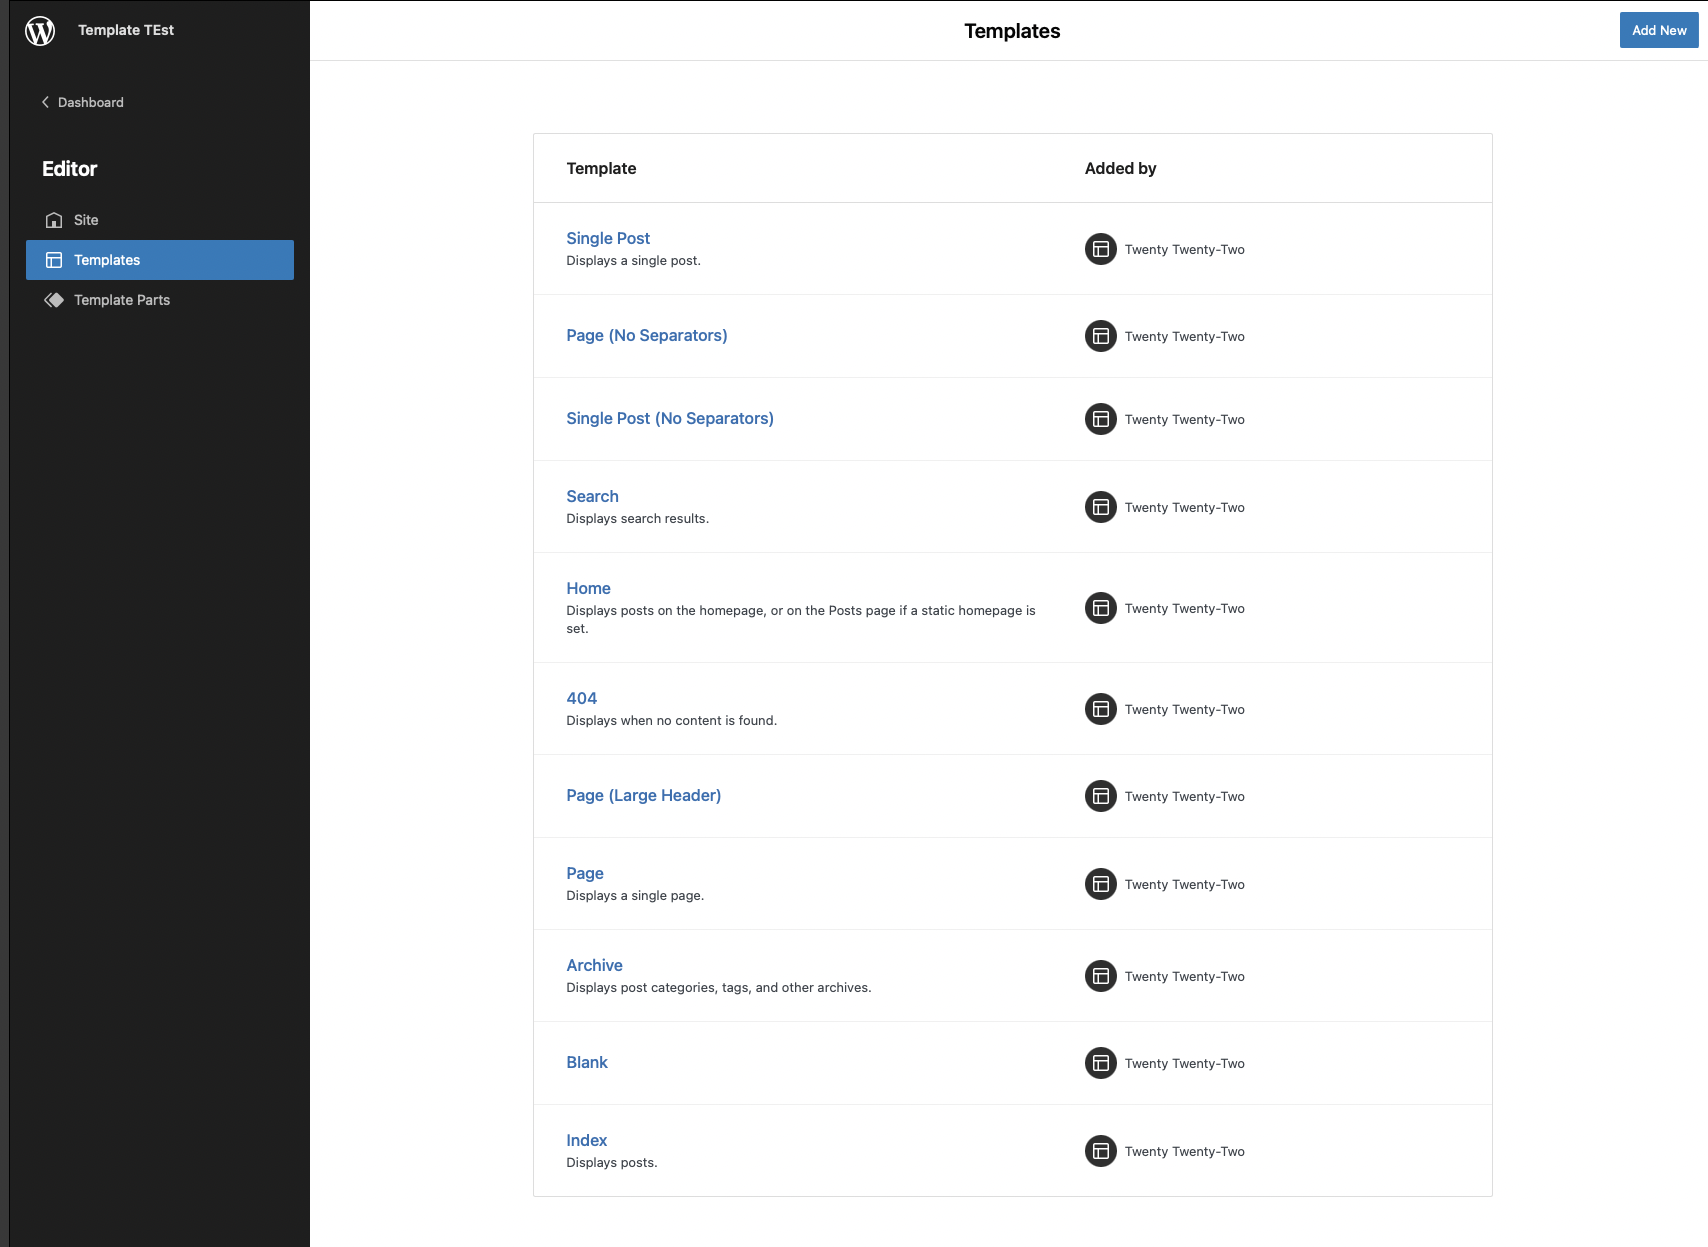Click the theme icon next to Archive
Screen dimensions: 1708x1247
[1100, 976]
